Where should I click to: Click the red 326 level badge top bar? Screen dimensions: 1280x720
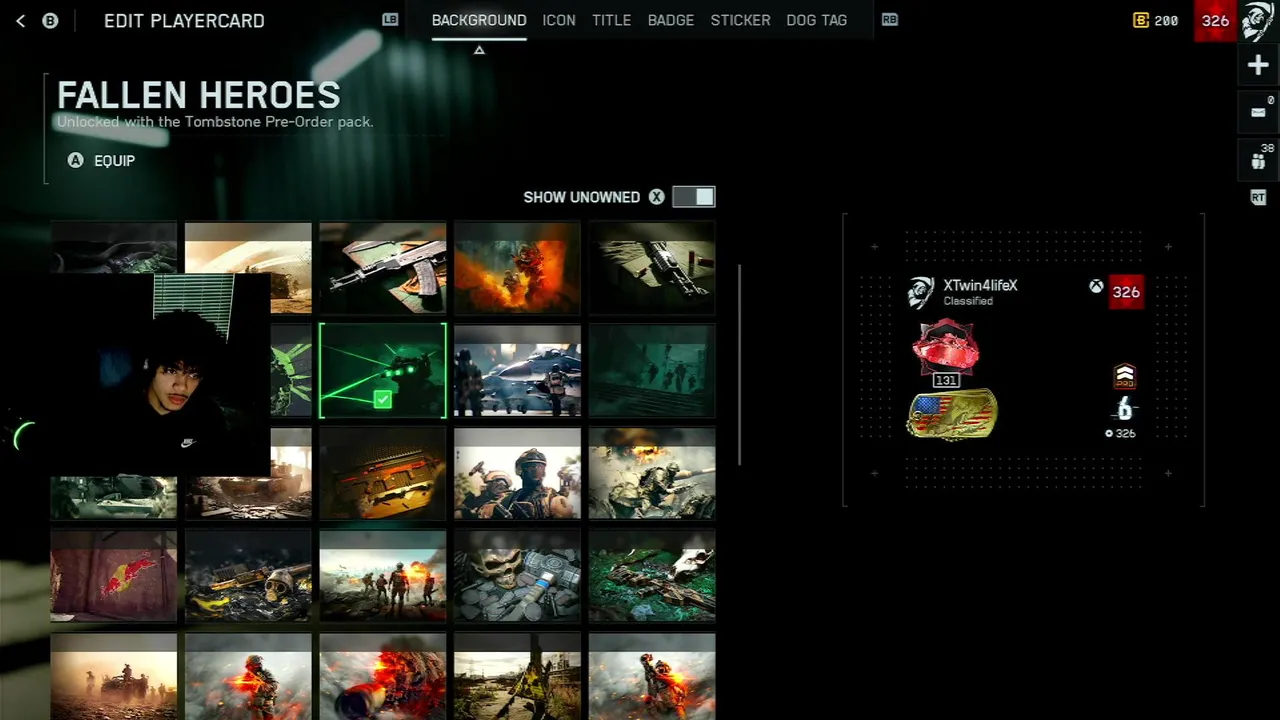point(1215,20)
